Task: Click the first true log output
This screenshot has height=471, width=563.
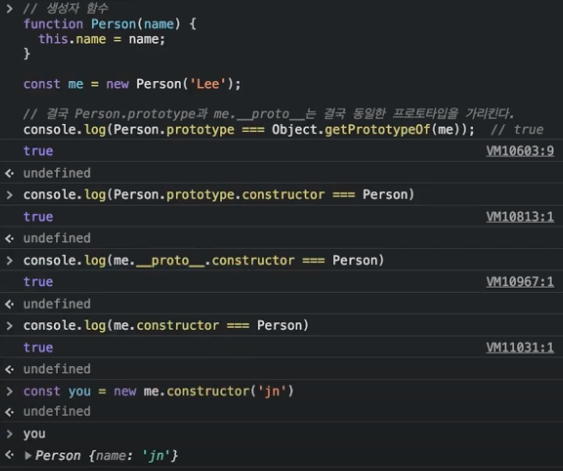Action: pyautogui.click(x=38, y=151)
